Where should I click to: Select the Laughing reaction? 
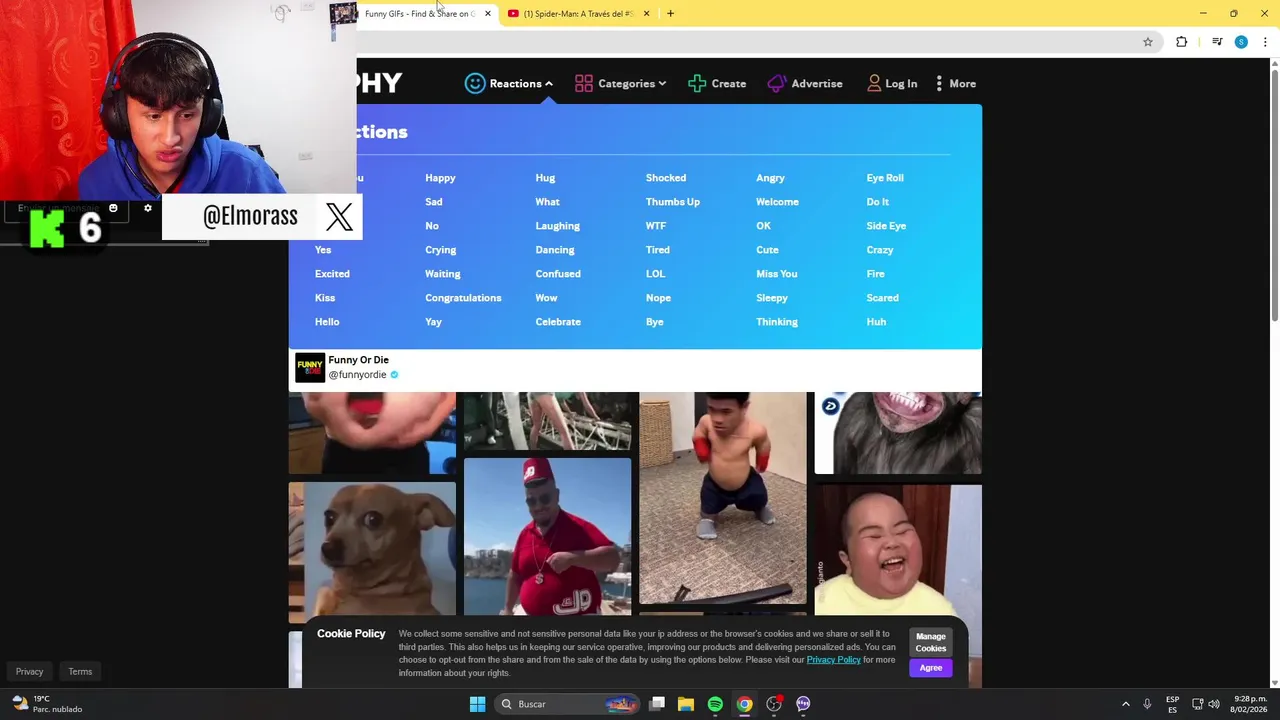(x=557, y=226)
